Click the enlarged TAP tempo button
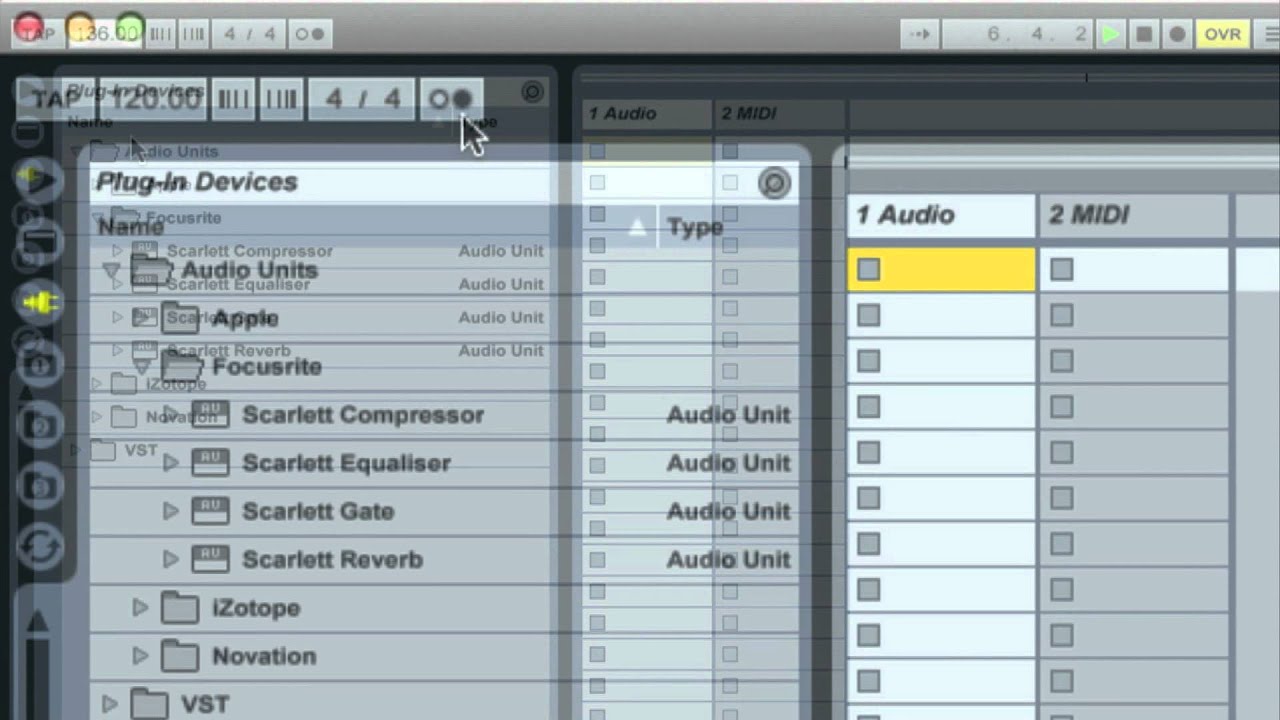Viewport: 1280px width, 720px height. 56,99
